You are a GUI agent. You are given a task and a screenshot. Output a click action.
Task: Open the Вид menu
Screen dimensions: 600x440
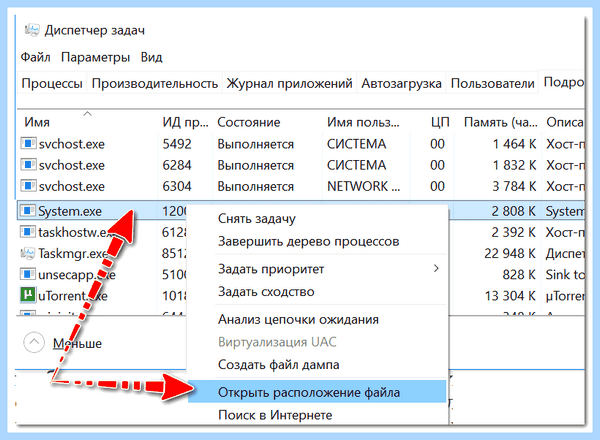[x=152, y=57]
